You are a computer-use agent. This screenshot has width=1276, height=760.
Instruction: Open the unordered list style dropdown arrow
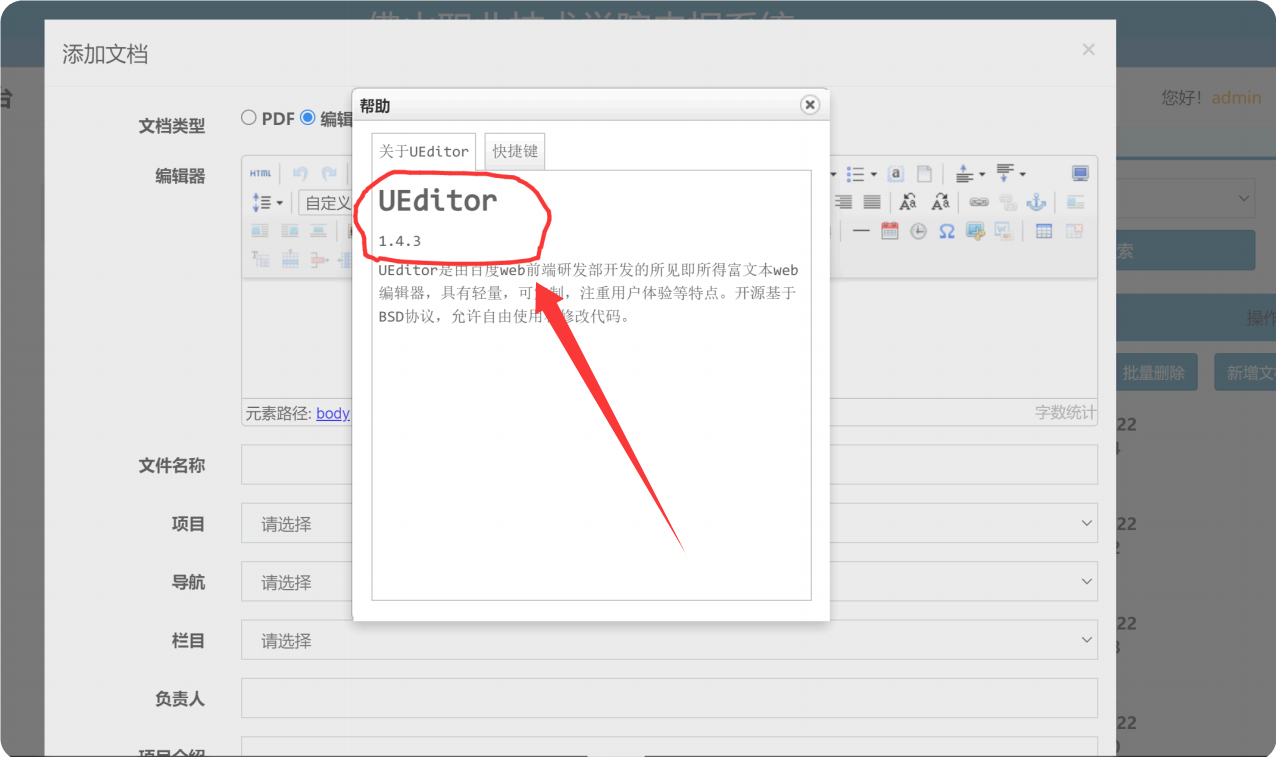(x=873, y=175)
